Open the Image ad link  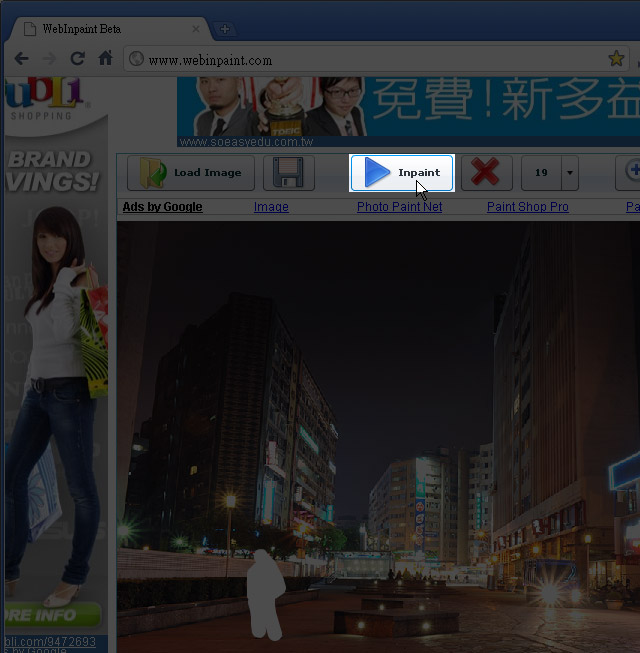point(271,207)
